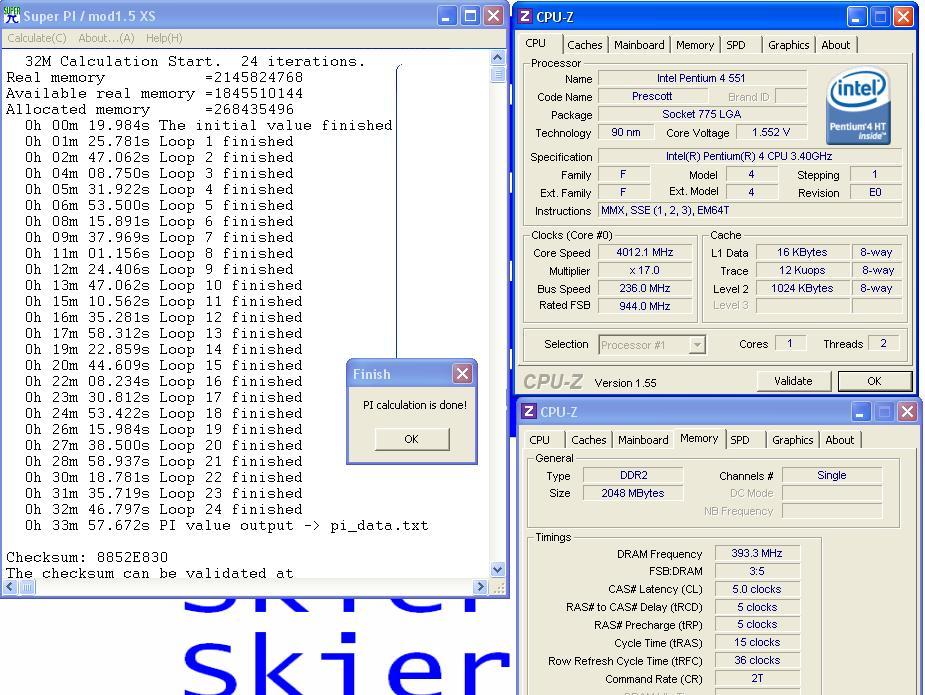Click OK button in upper CPU-Z window
The width and height of the screenshot is (925, 695).
pos(874,381)
